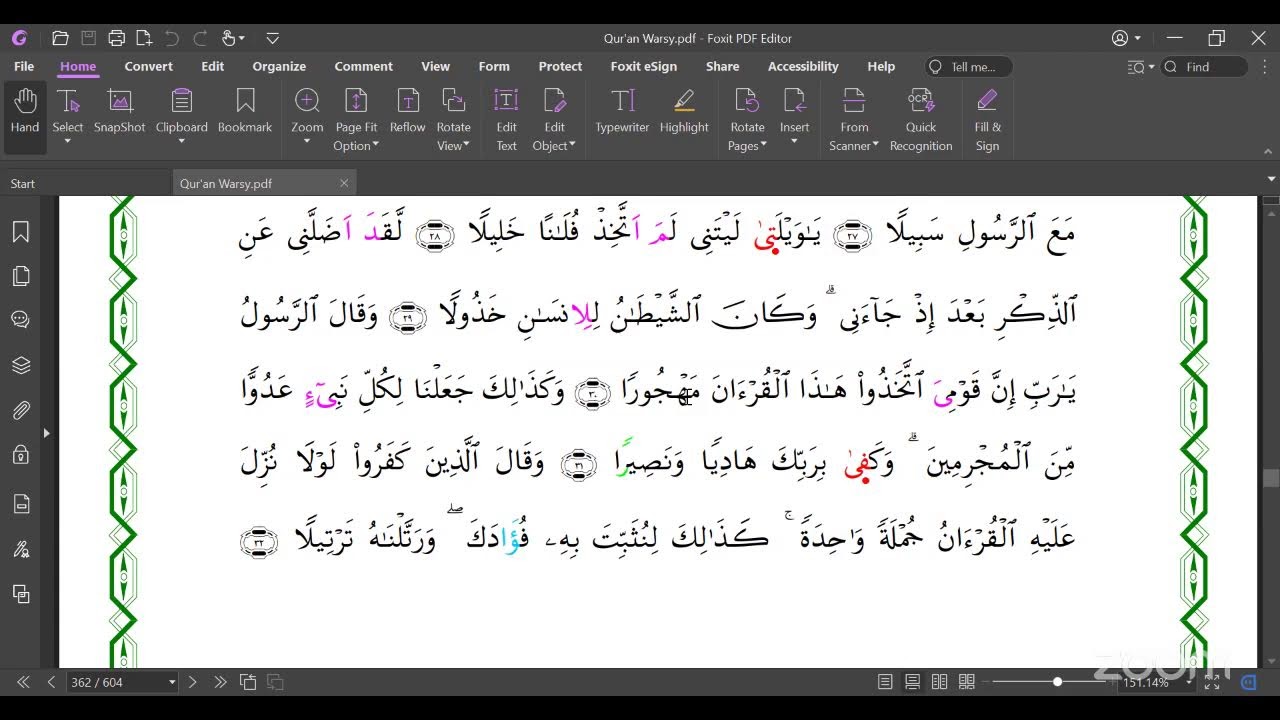Jump to the last page
The height and width of the screenshot is (720, 1280).
click(220, 682)
